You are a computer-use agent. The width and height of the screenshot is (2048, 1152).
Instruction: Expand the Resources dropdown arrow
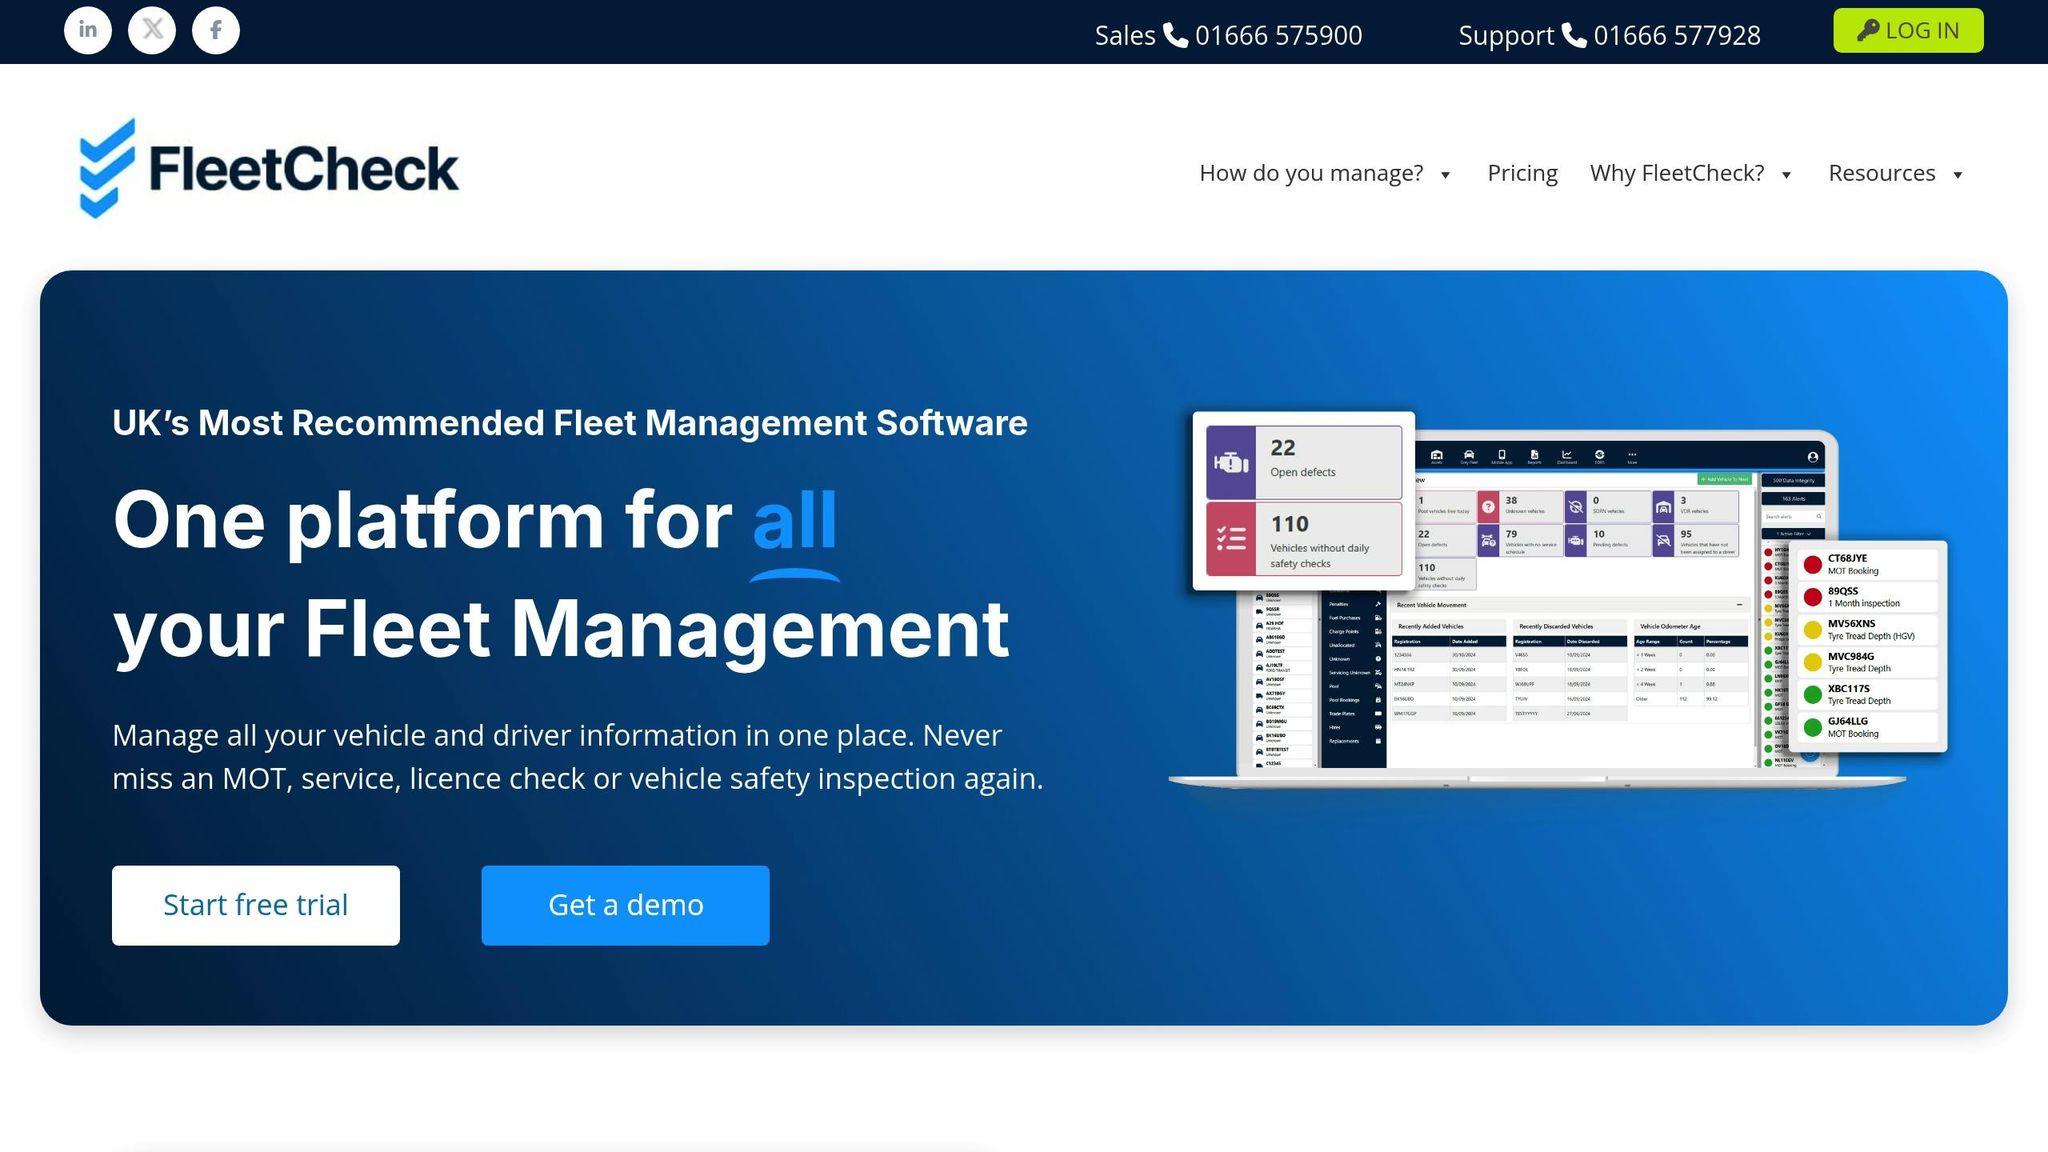pos(1958,175)
